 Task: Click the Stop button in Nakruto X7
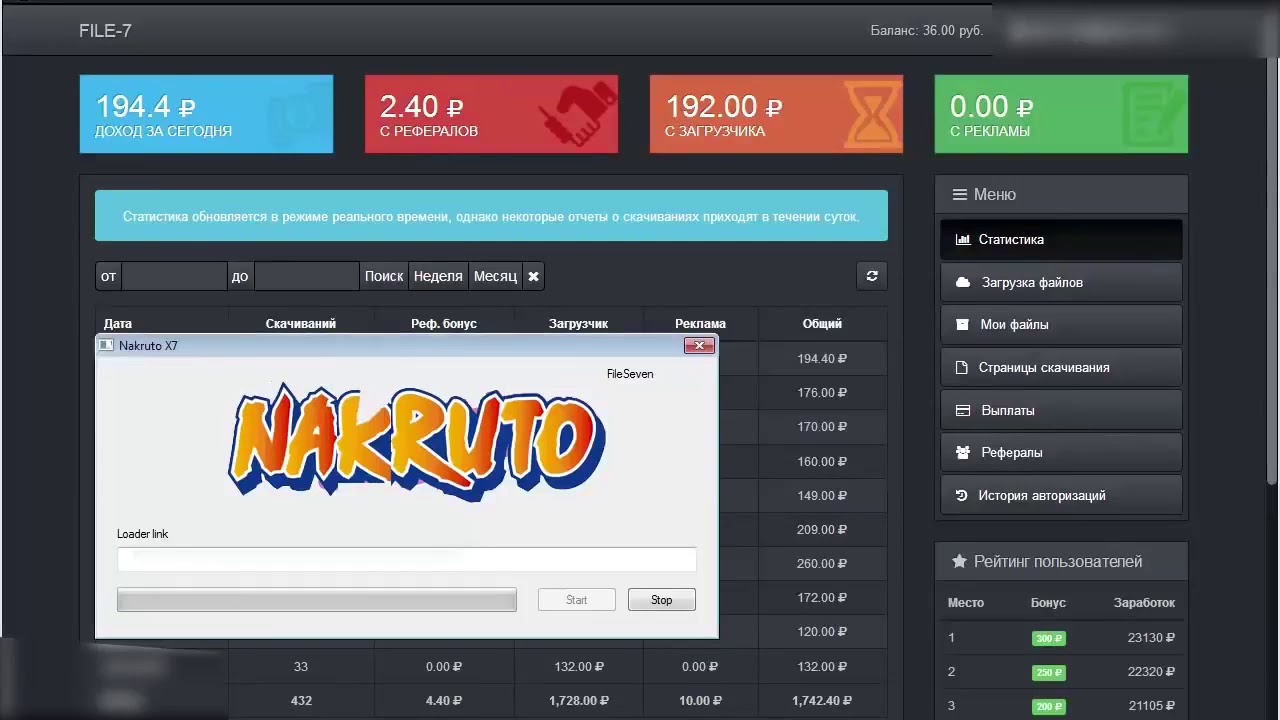point(661,600)
